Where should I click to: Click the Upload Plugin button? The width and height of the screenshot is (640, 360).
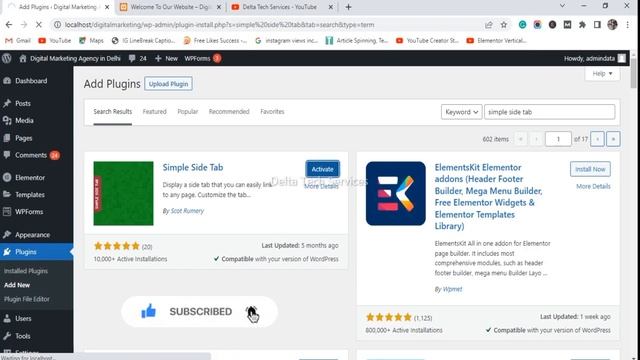tap(168, 84)
